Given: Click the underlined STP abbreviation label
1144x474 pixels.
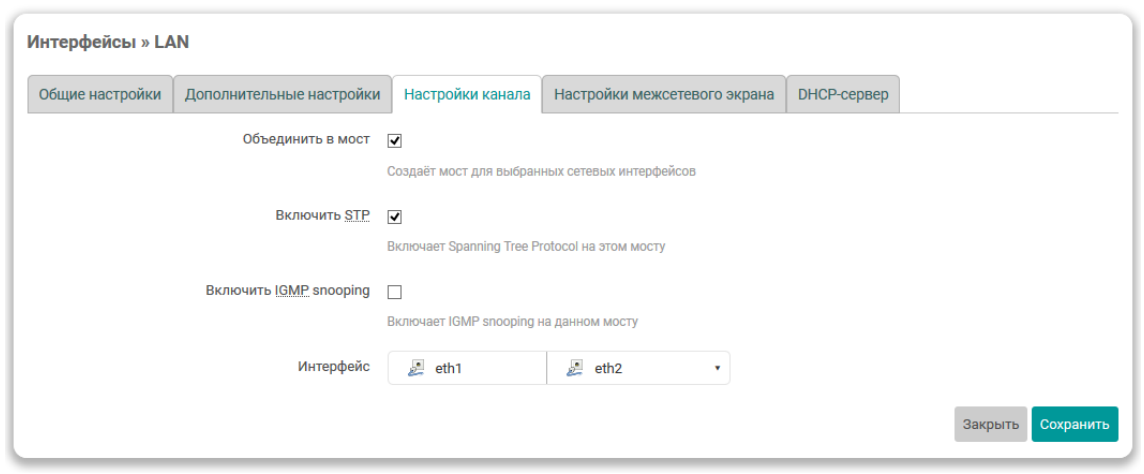Looking at the screenshot, I should click(x=357, y=215).
